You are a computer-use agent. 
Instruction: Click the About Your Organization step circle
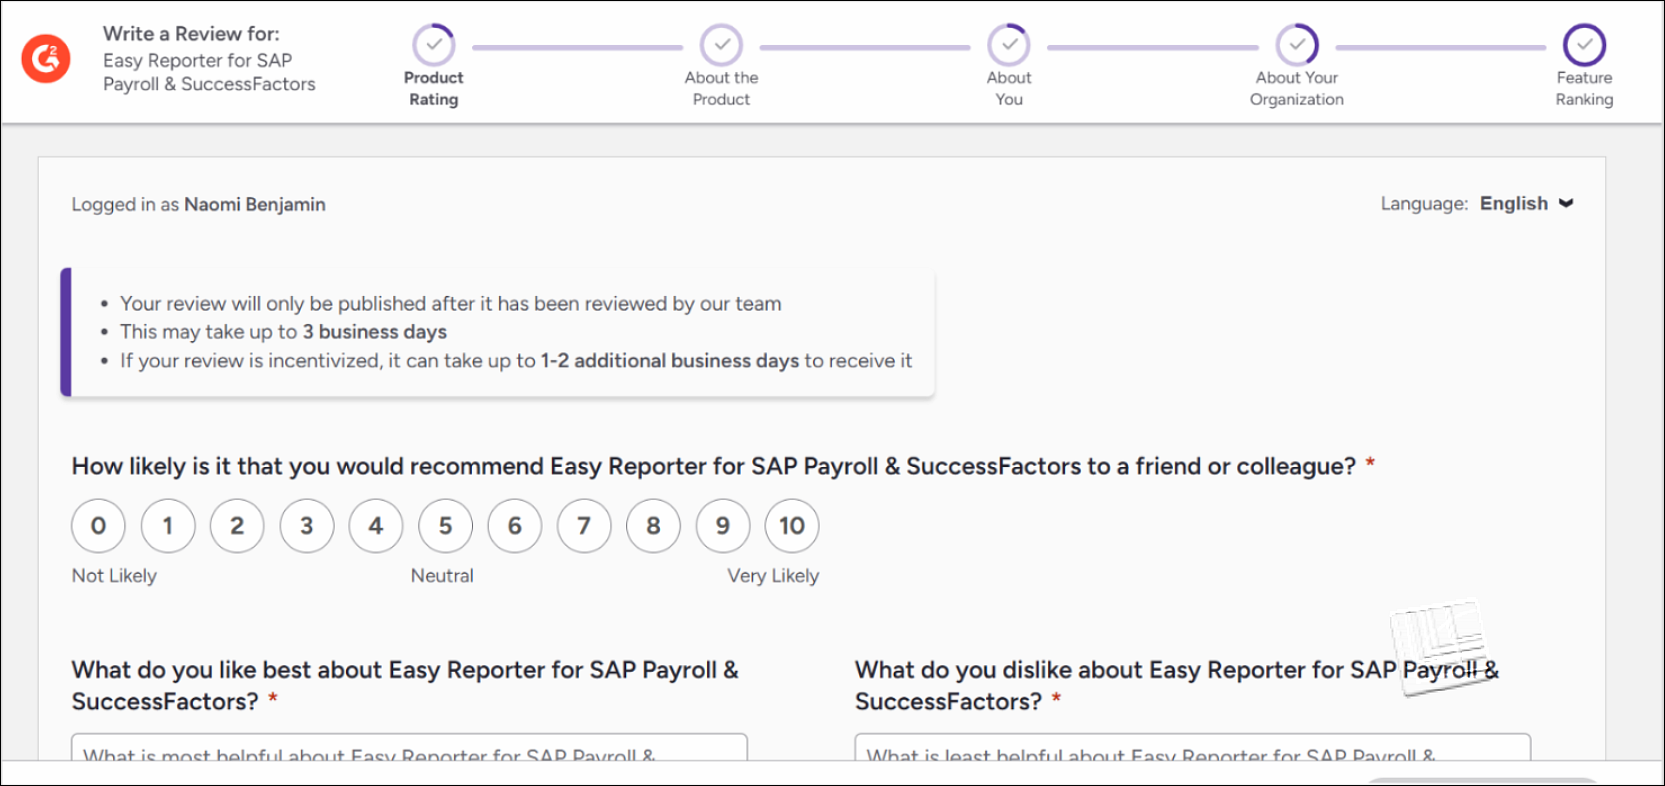pyautogui.click(x=1296, y=45)
